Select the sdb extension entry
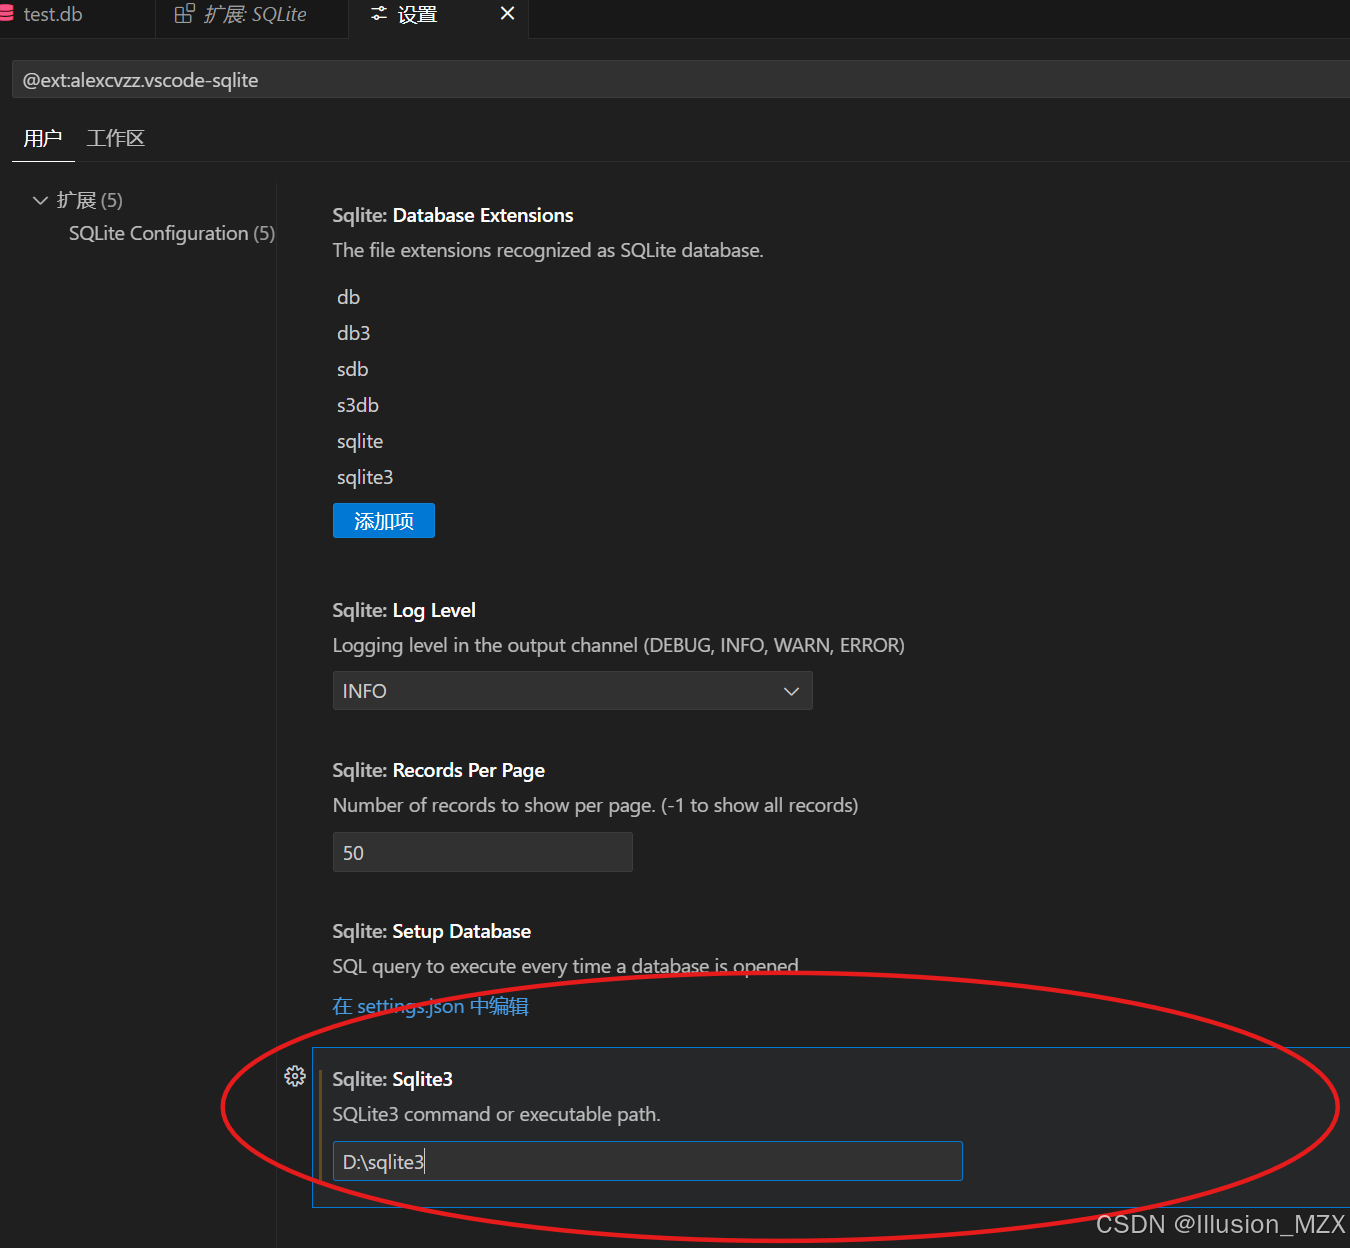1350x1248 pixels. pos(353,369)
